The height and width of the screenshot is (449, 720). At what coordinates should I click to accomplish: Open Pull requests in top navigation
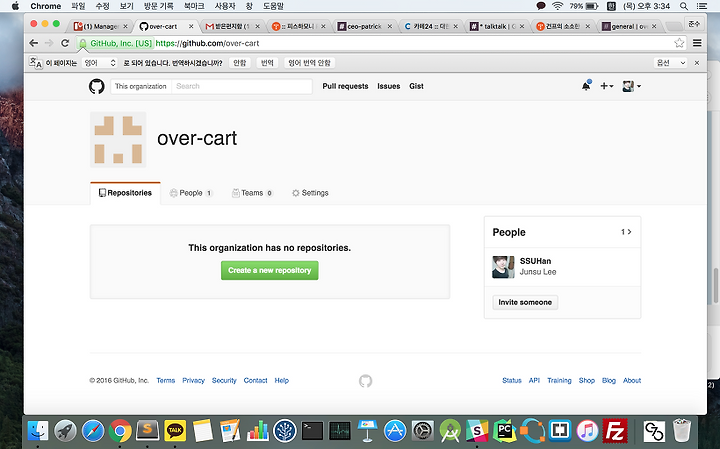345,86
